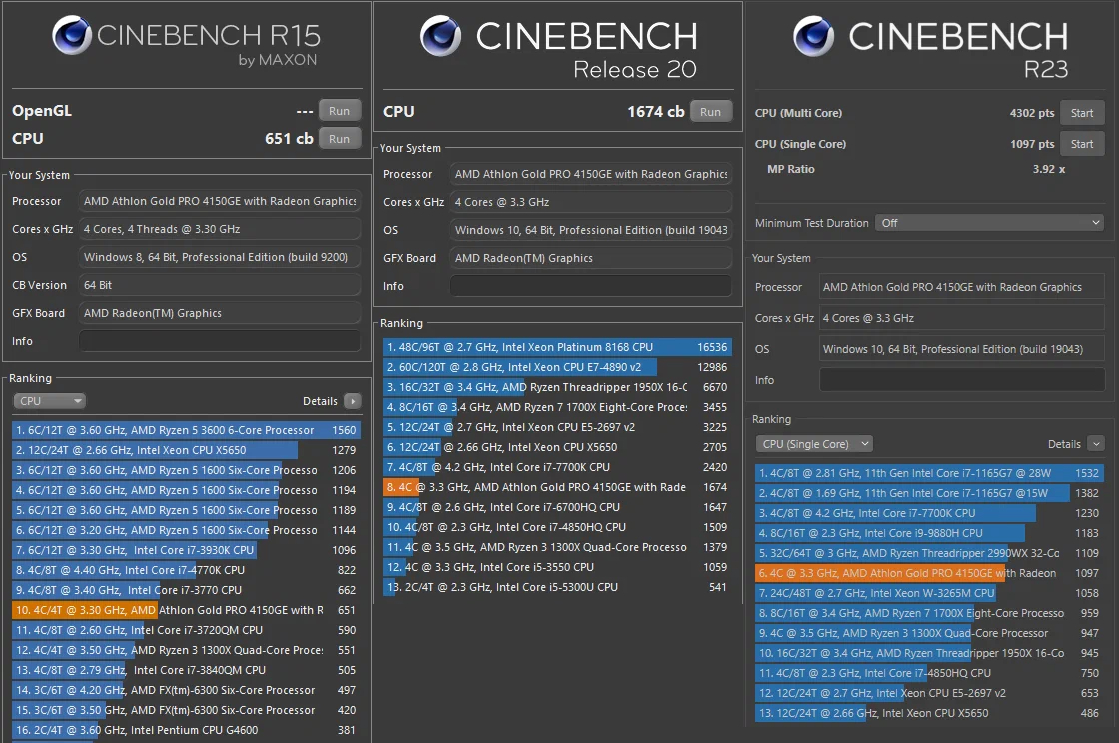Screen dimensions: 1119x743
Task: Run the CPU test in Cinebench R15
Action: pos(339,139)
